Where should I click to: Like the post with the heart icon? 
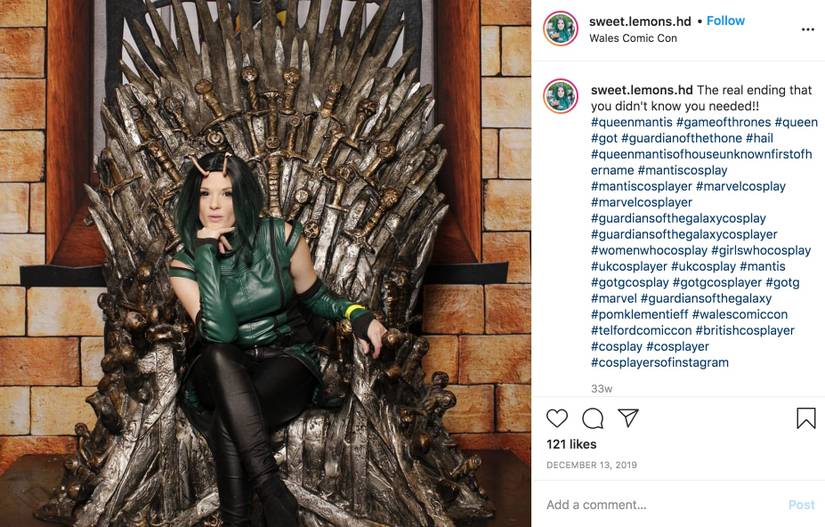pos(557,419)
